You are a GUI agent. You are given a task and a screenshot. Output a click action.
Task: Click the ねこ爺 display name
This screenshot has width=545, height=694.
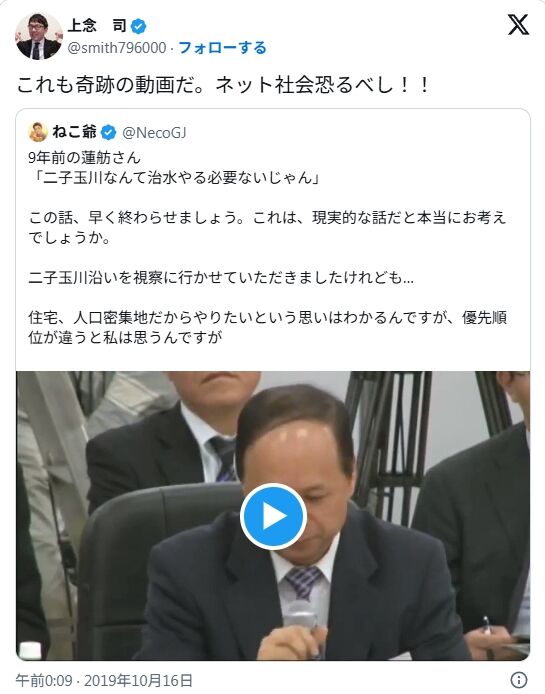(74, 131)
